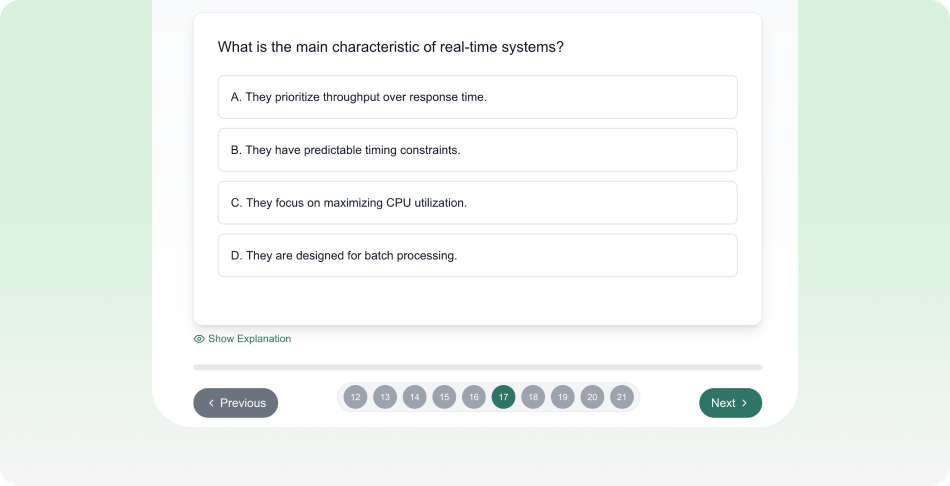Pick answer C maximizing CPU utilization
Image resolution: width=950 pixels, height=486 pixels.
click(x=477, y=203)
